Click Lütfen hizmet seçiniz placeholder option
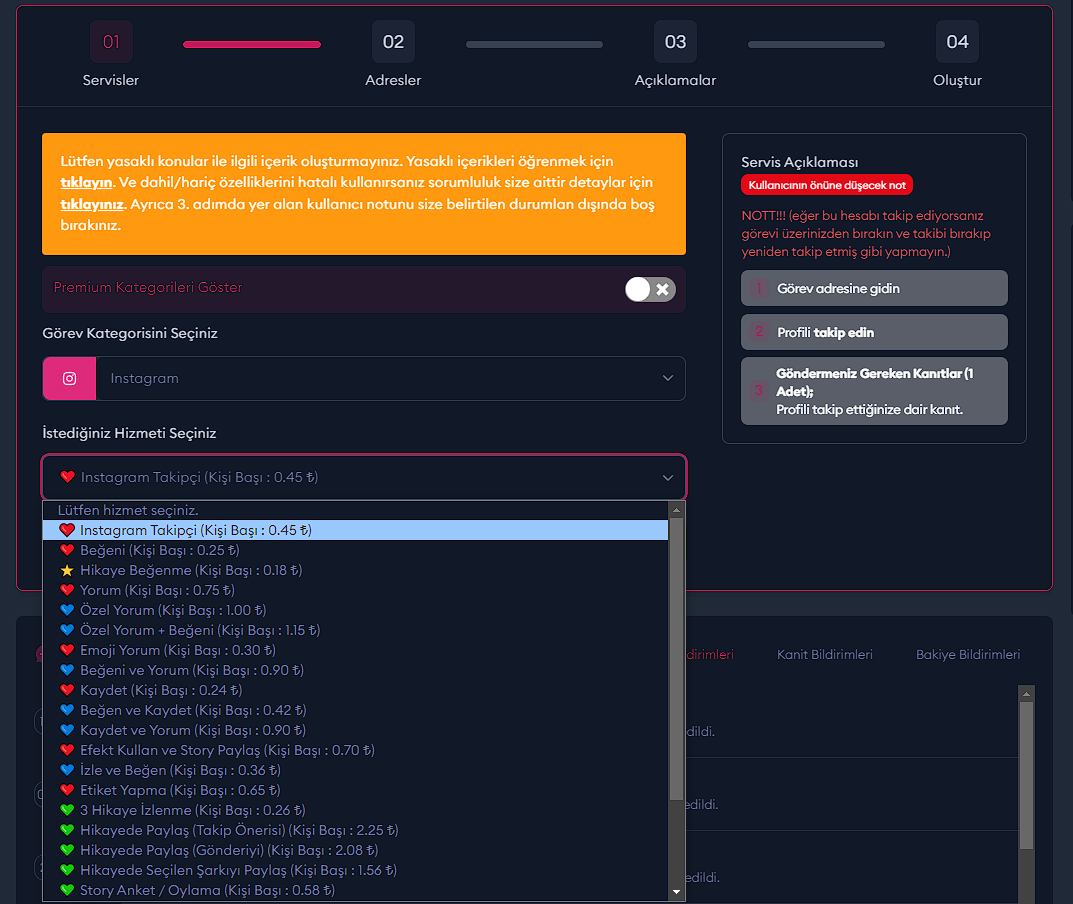The width and height of the screenshot is (1073, 904). click(x=355, y=511)
